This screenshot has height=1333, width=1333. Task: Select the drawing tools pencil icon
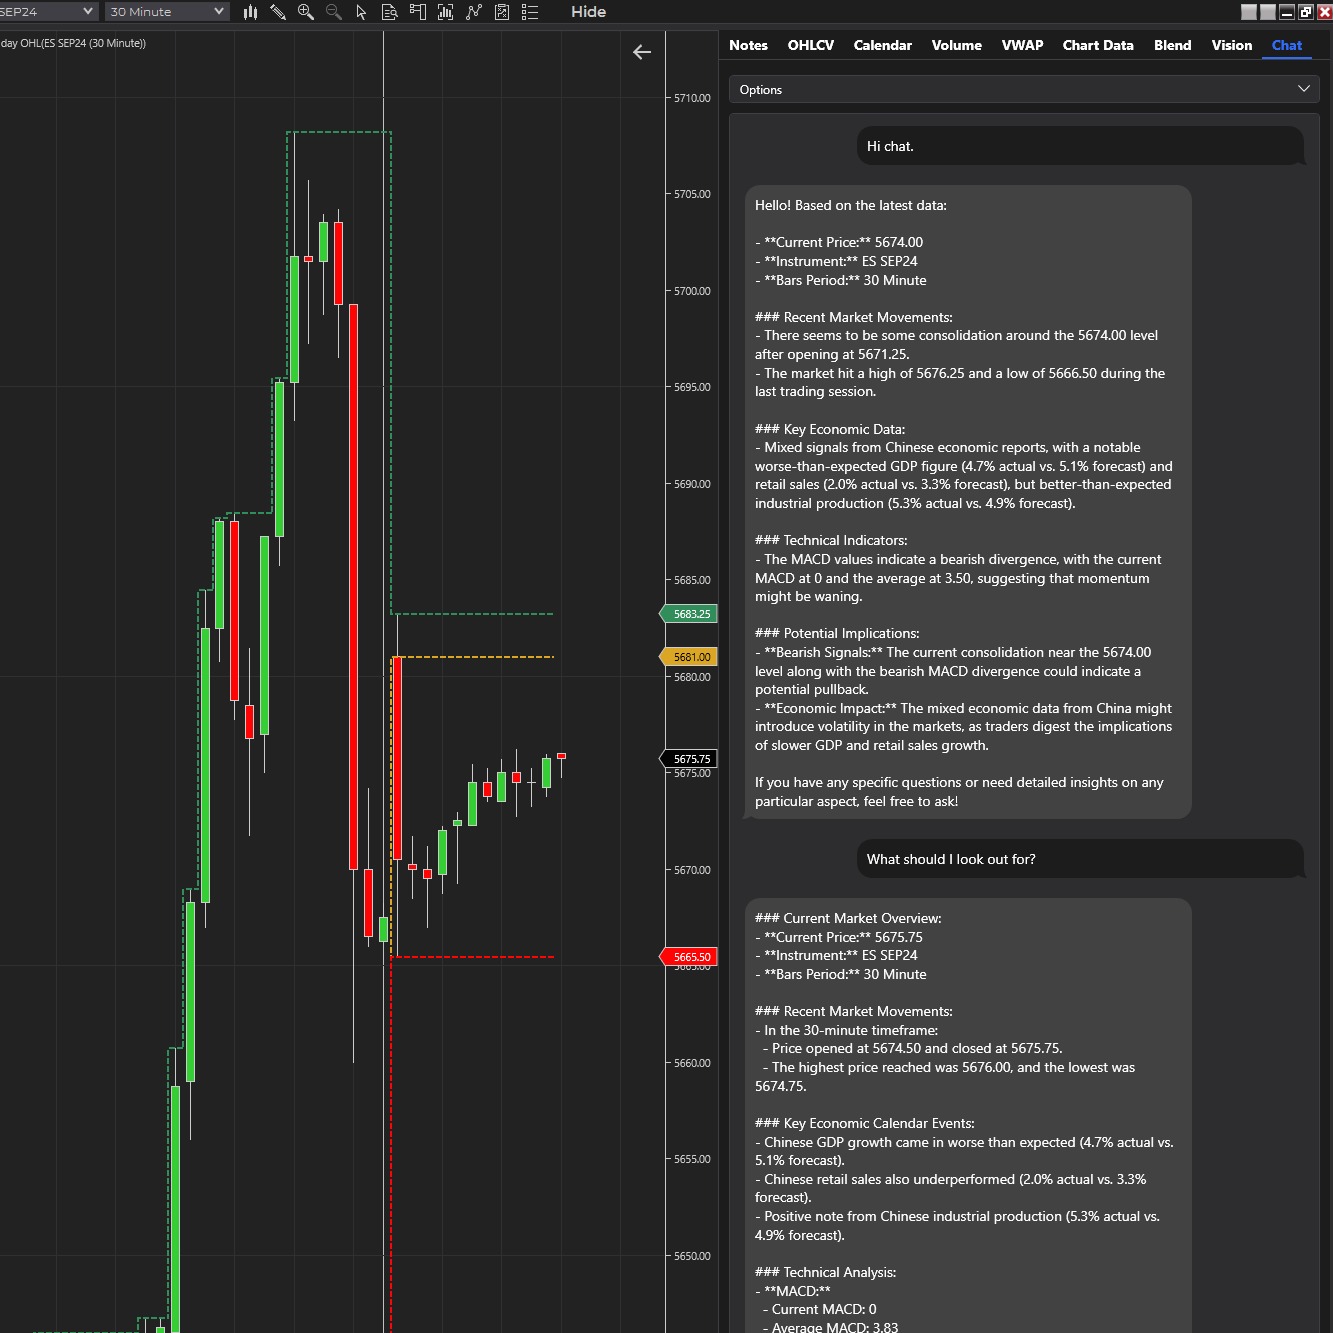pos(278,12)
